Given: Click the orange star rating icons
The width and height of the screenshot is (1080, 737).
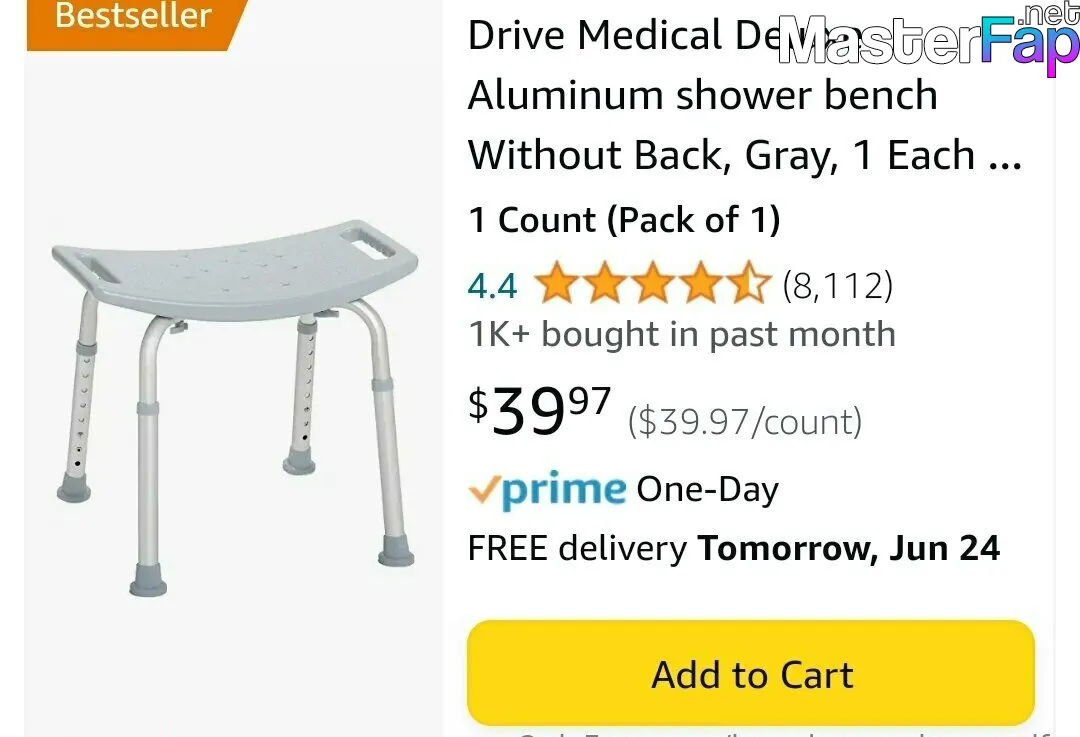Looking at the screenshot, I should coord(652,283).
